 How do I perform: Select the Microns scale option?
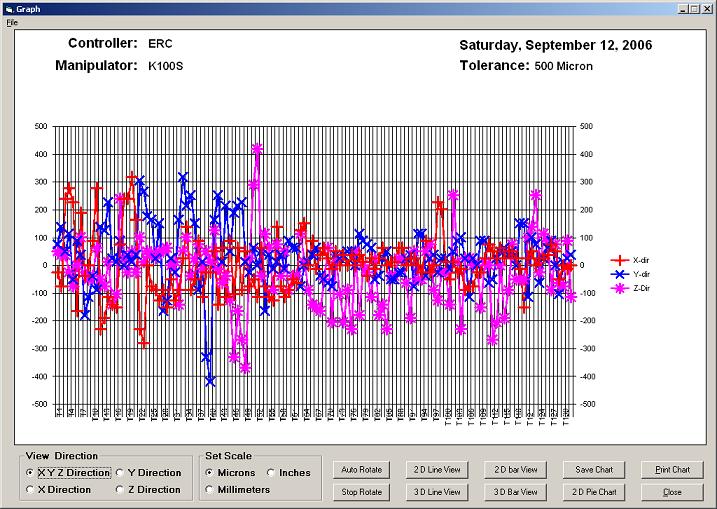(x=209, y=473)
